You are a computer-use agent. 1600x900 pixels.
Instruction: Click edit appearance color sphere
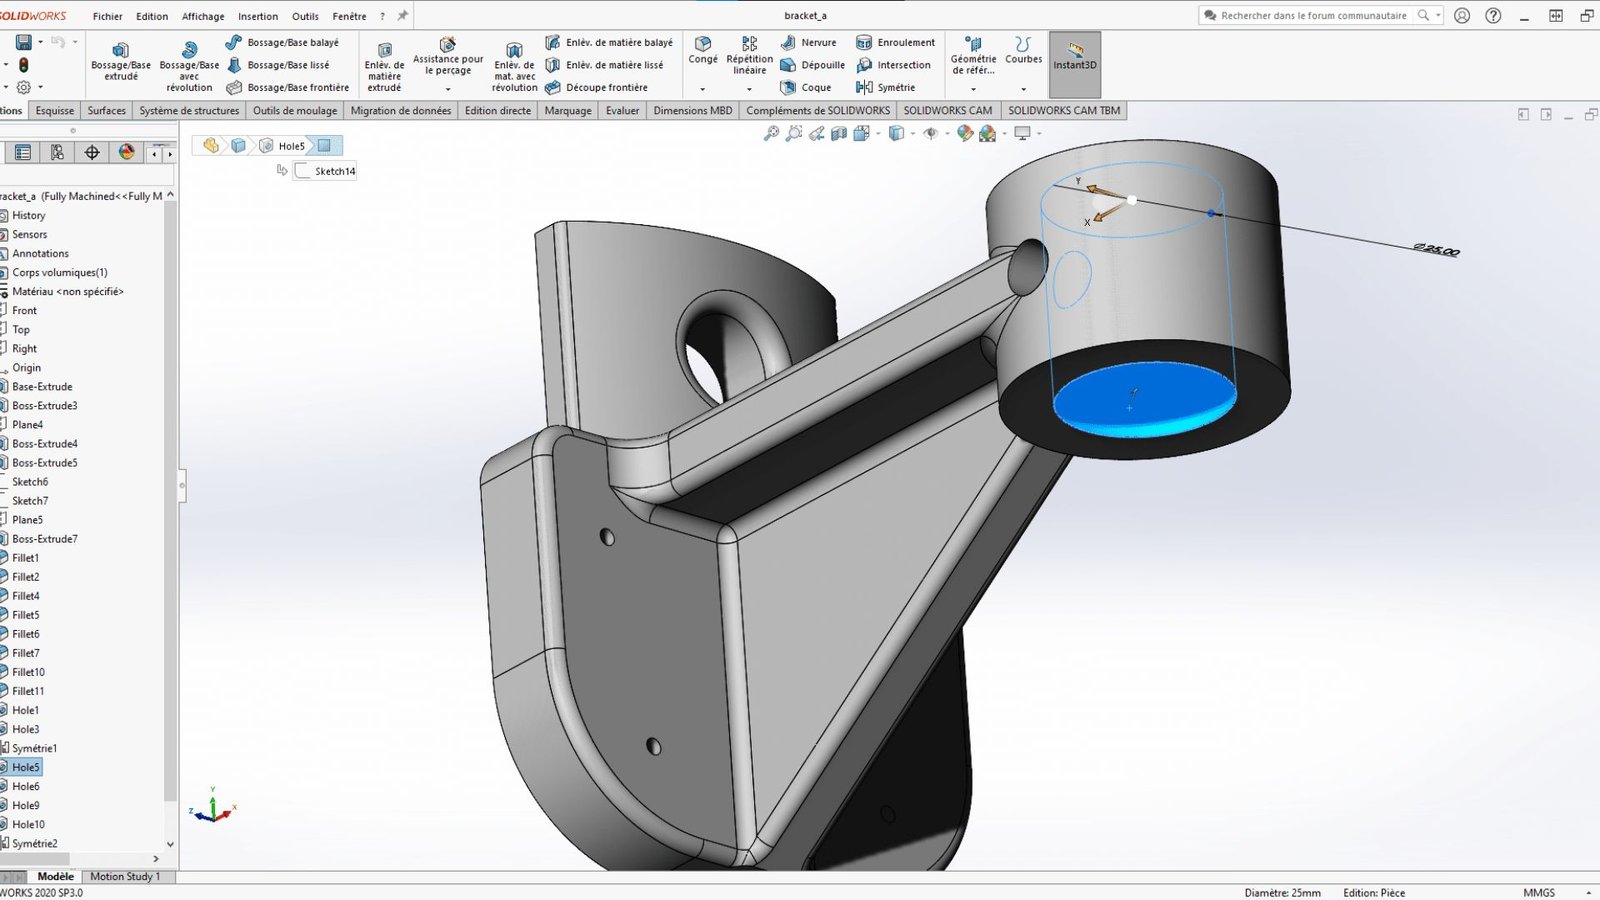point(964,133)
